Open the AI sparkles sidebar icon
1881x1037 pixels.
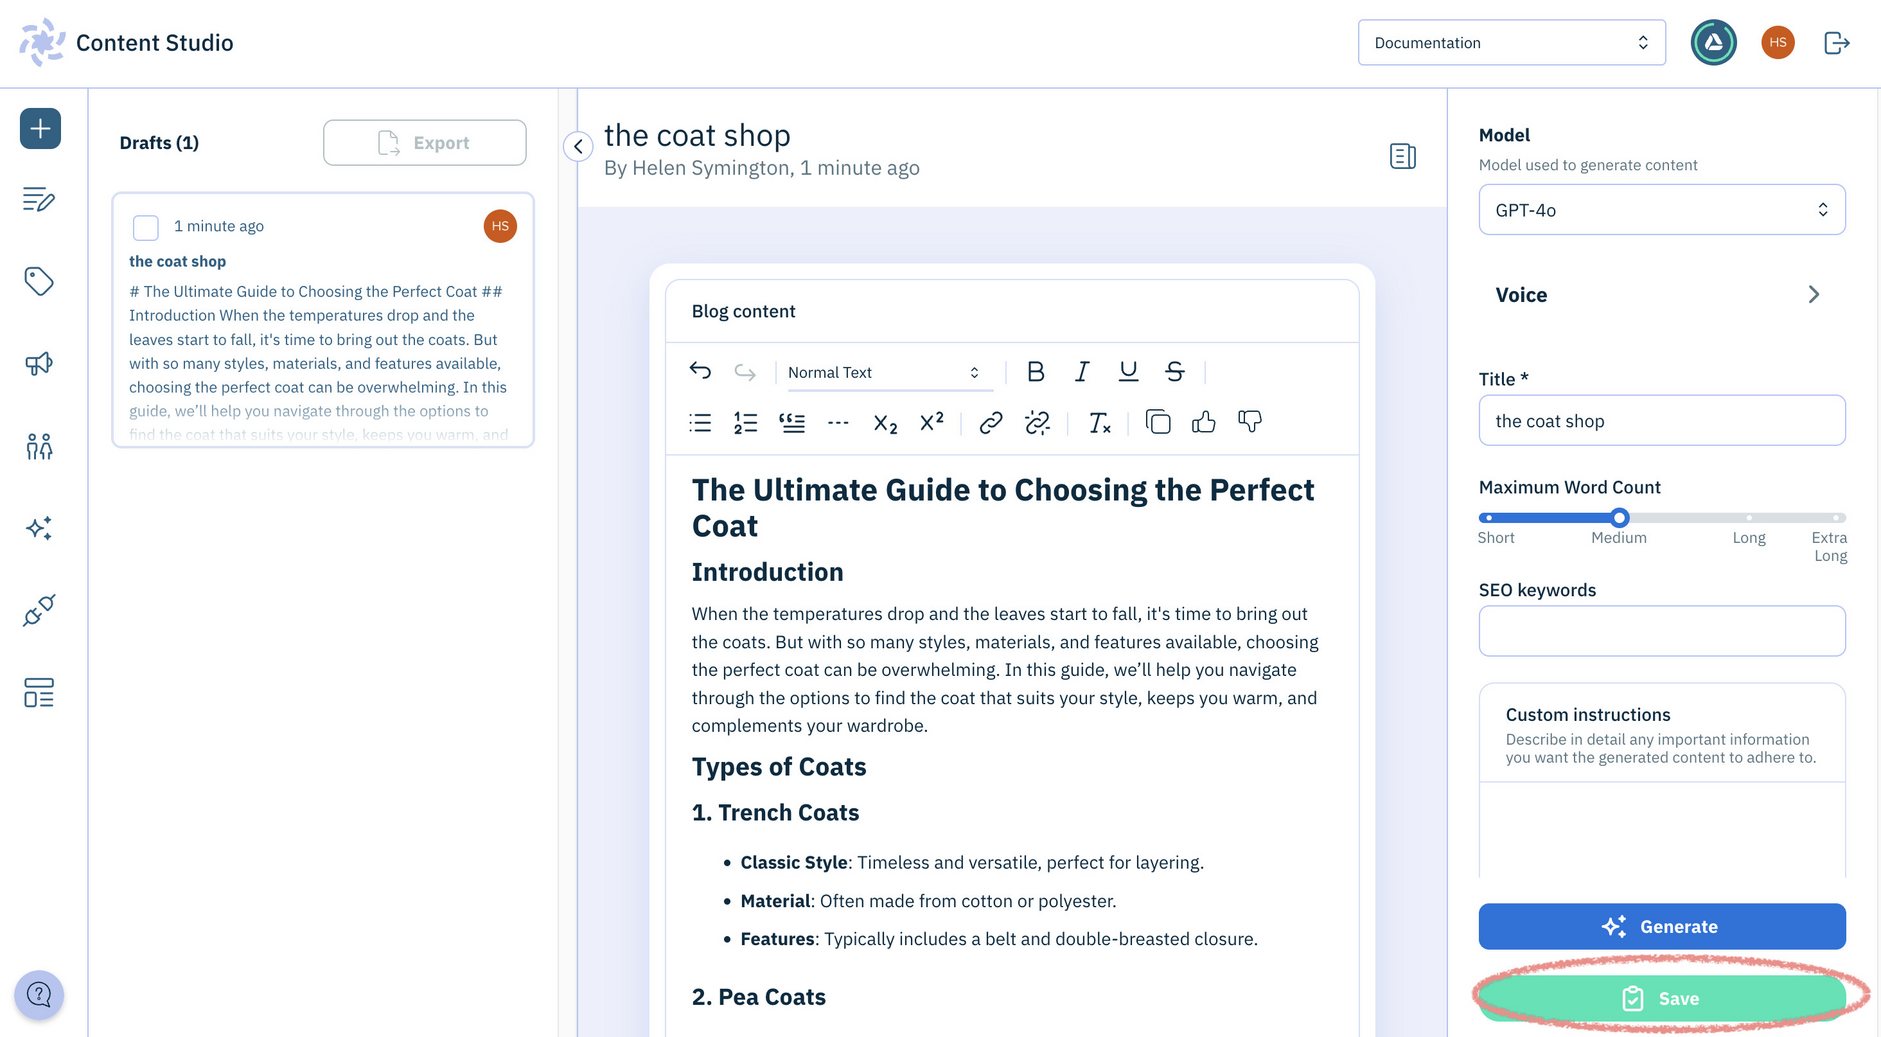pos(39,528)
